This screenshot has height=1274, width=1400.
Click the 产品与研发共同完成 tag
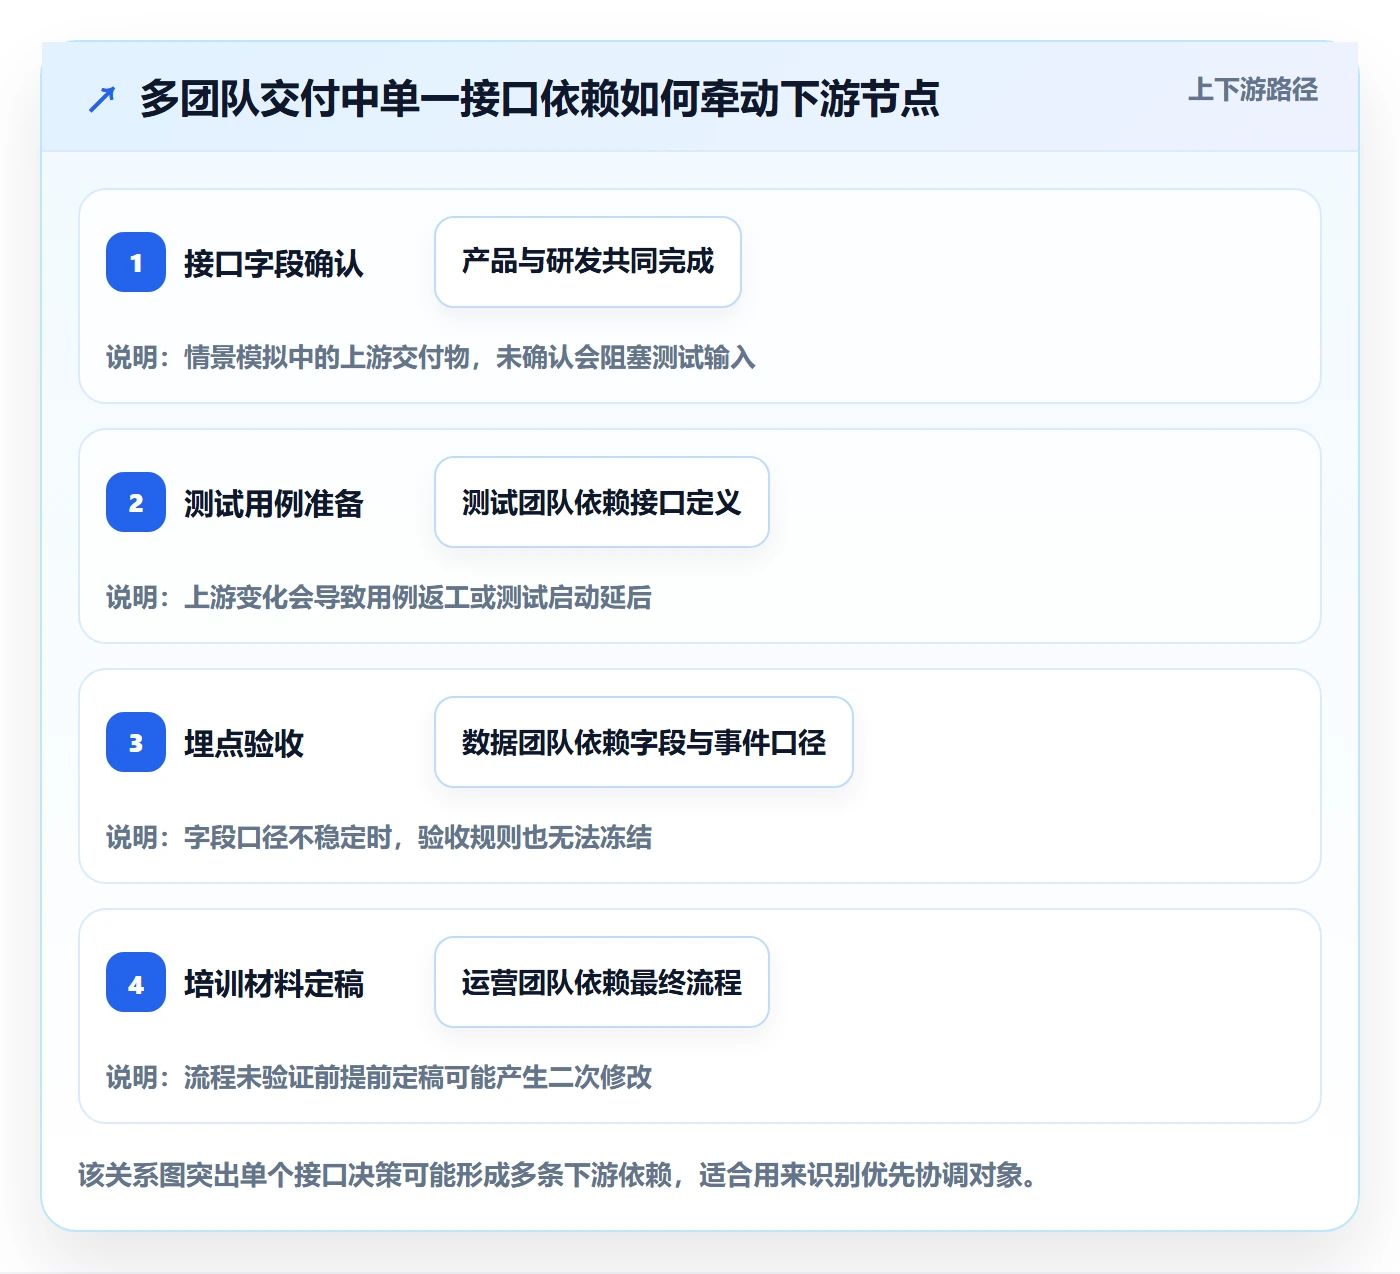[x=588, y=262]
